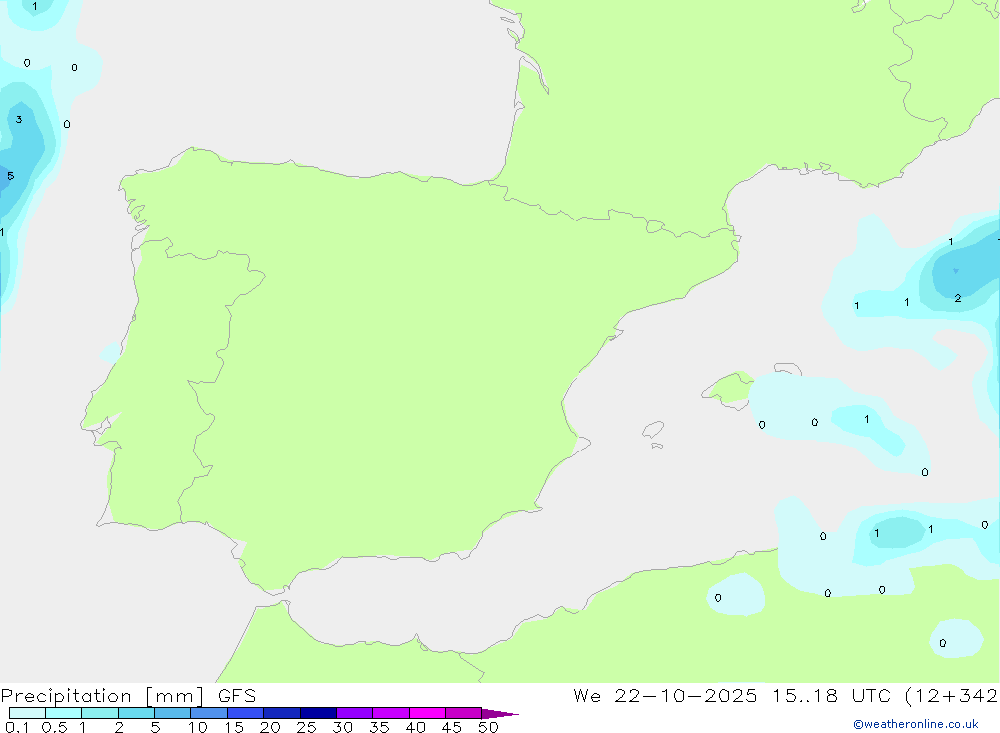Image resolution: width=1000 pixels, height=733 pixels.
Task: Select the 5–10 mm legend color swatch
Action: [x=172, y=713]
